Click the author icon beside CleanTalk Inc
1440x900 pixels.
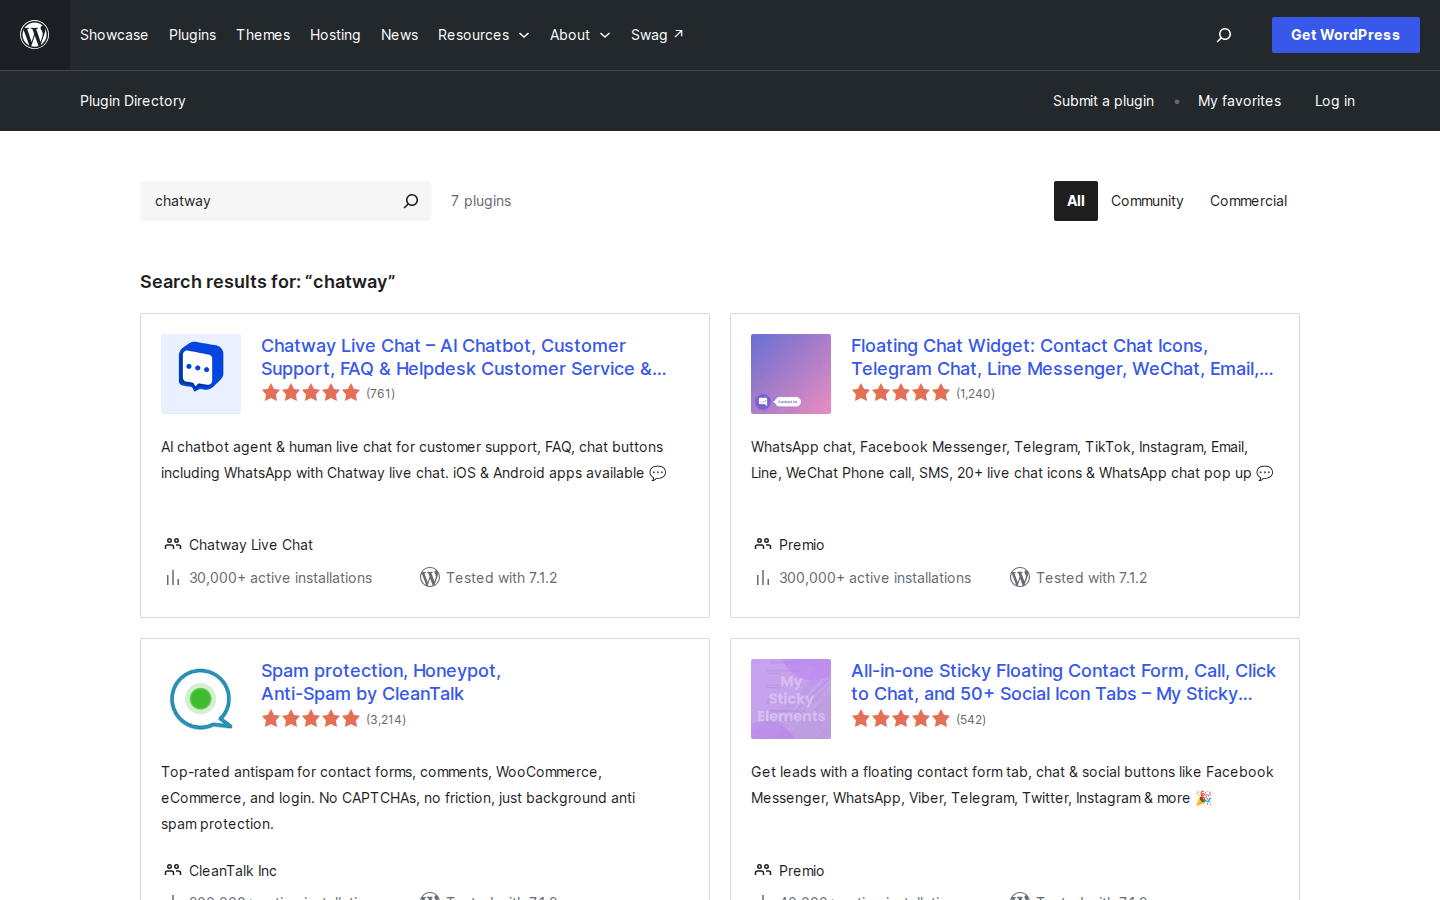pyautogui.click(x=173, y=870)
